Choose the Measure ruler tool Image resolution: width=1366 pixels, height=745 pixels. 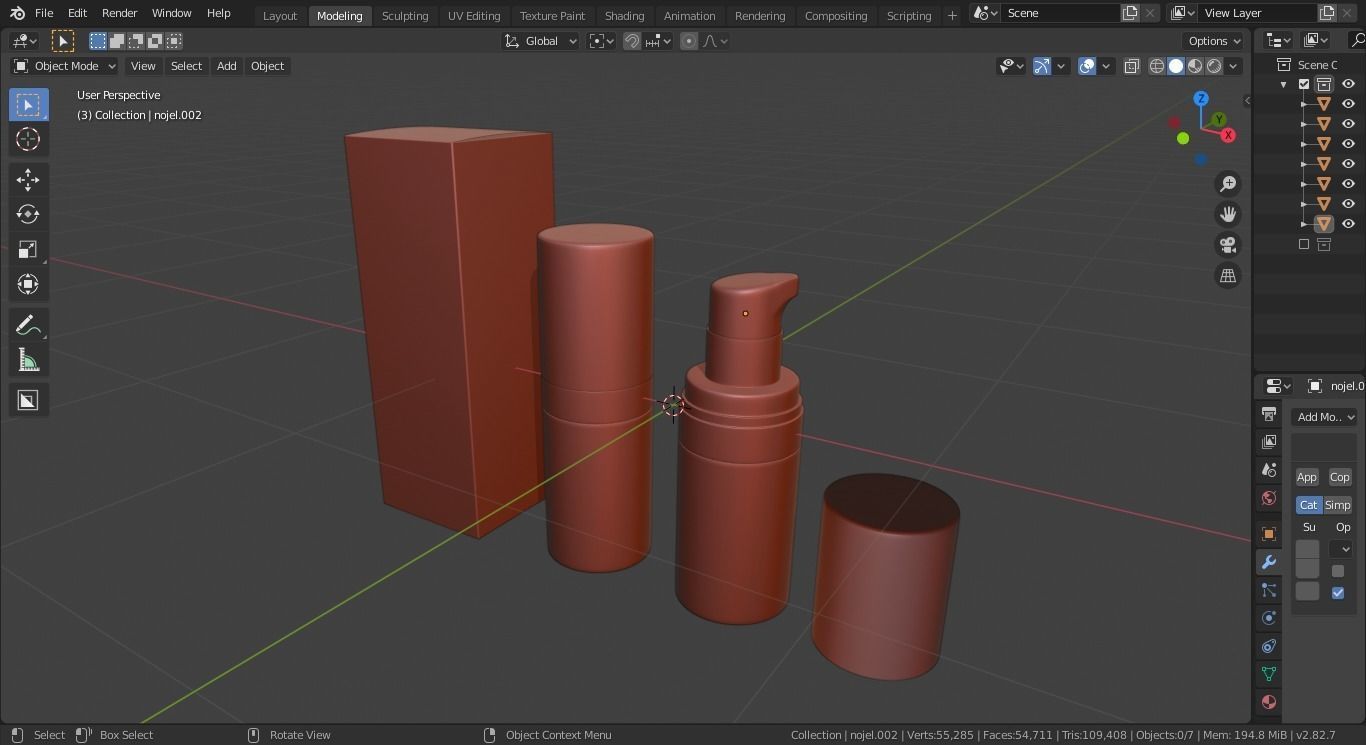coord(28,360)
